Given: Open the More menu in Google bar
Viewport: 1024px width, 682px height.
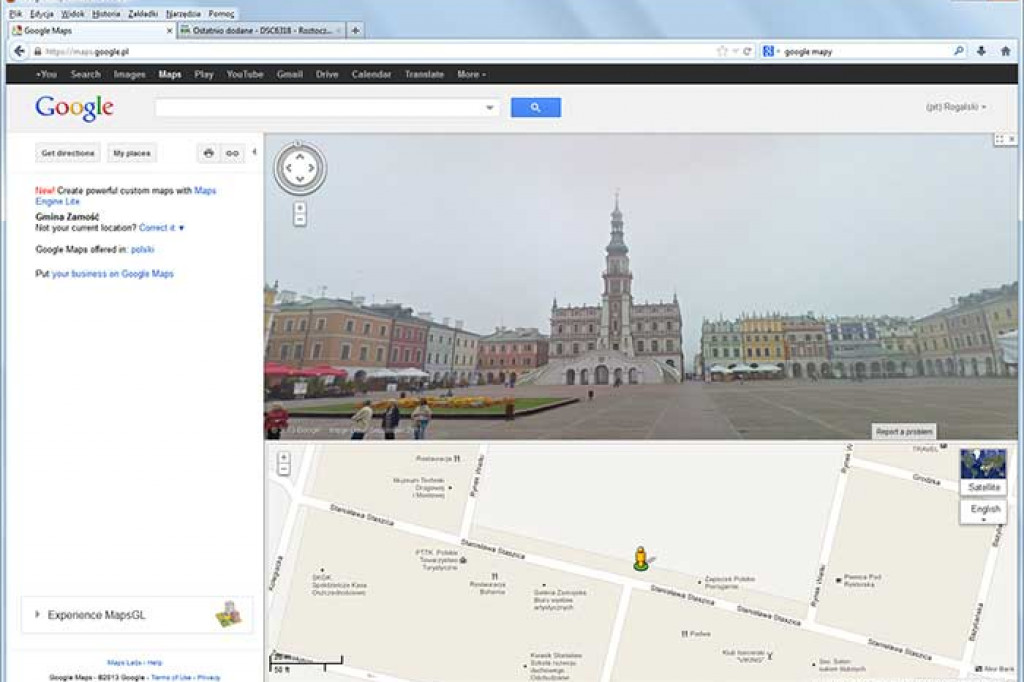Looking at the screenshot, I should coord(471,74).
